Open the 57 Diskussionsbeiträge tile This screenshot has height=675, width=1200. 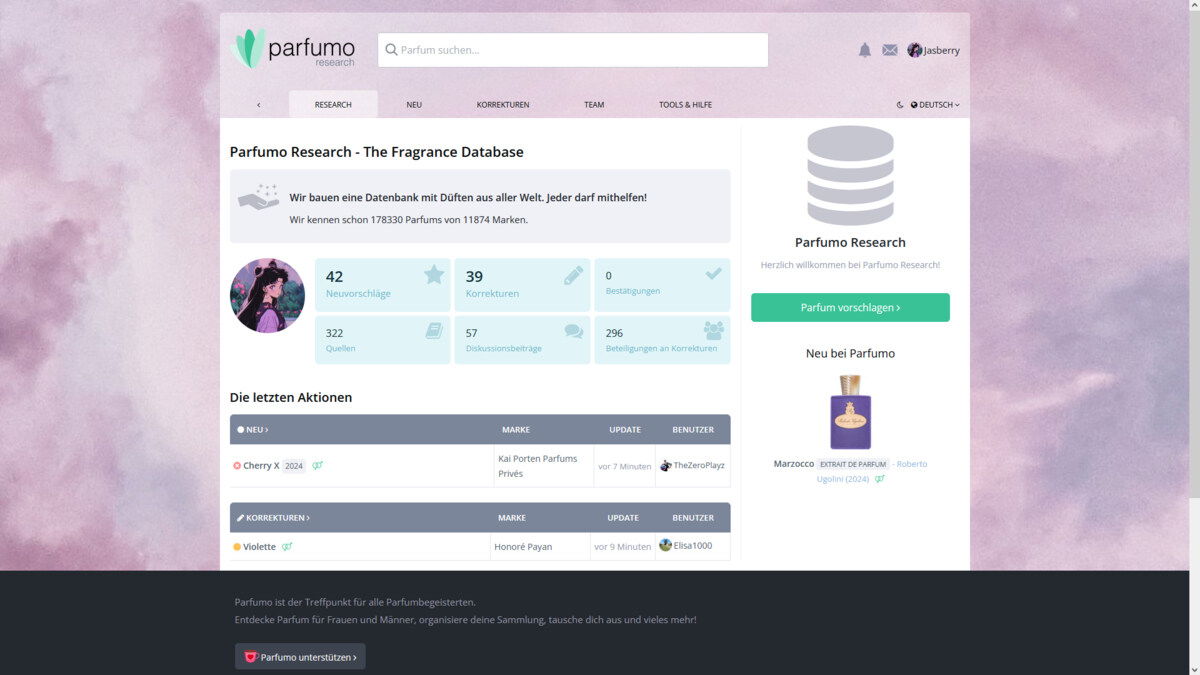point(522,340)
